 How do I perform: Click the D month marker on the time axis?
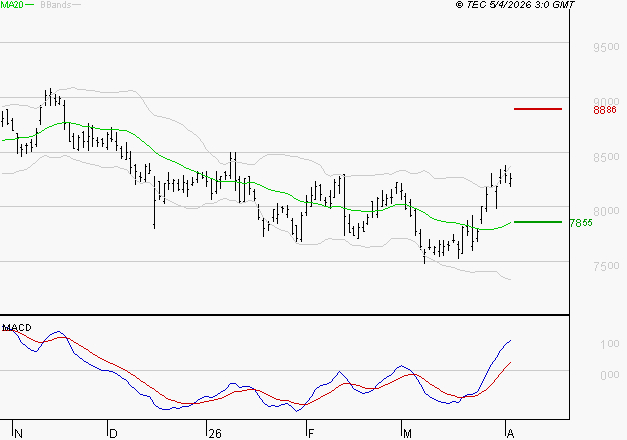(x=113, y=434)
